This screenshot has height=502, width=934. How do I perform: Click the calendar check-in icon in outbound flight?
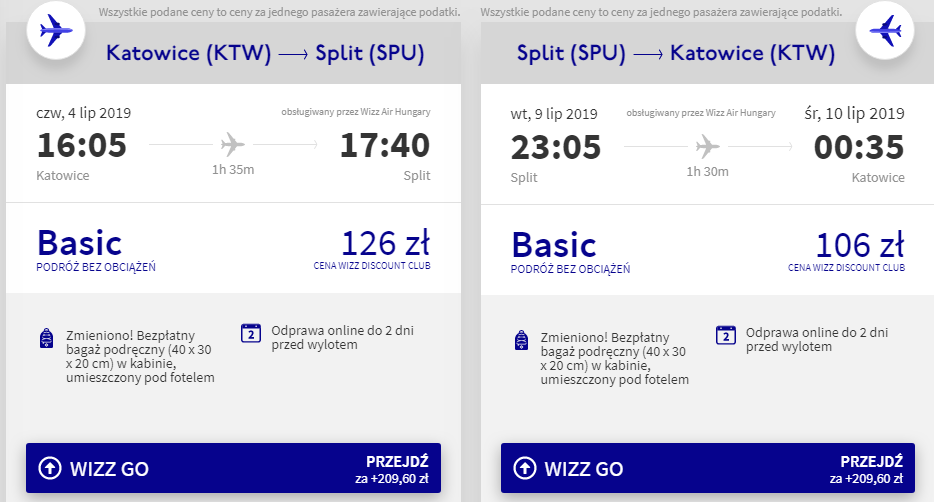pos(251,333)
